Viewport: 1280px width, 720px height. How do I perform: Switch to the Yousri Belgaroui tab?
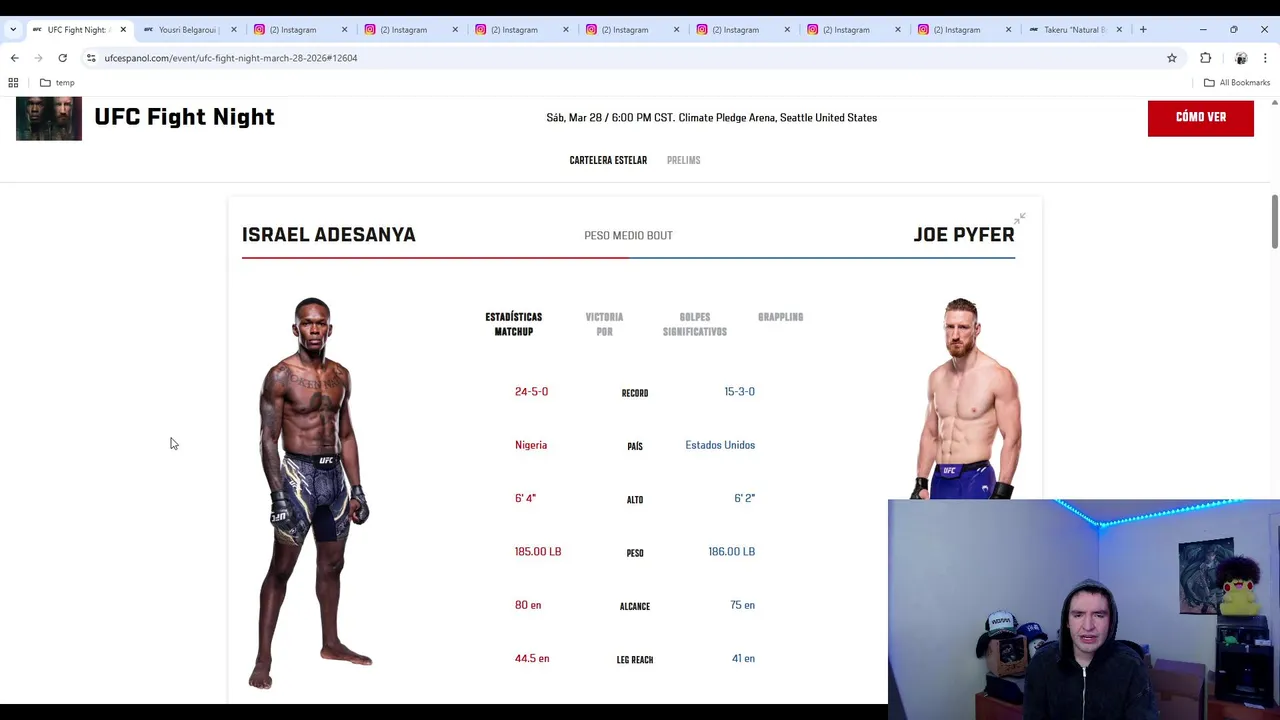[x=188, y=29]
